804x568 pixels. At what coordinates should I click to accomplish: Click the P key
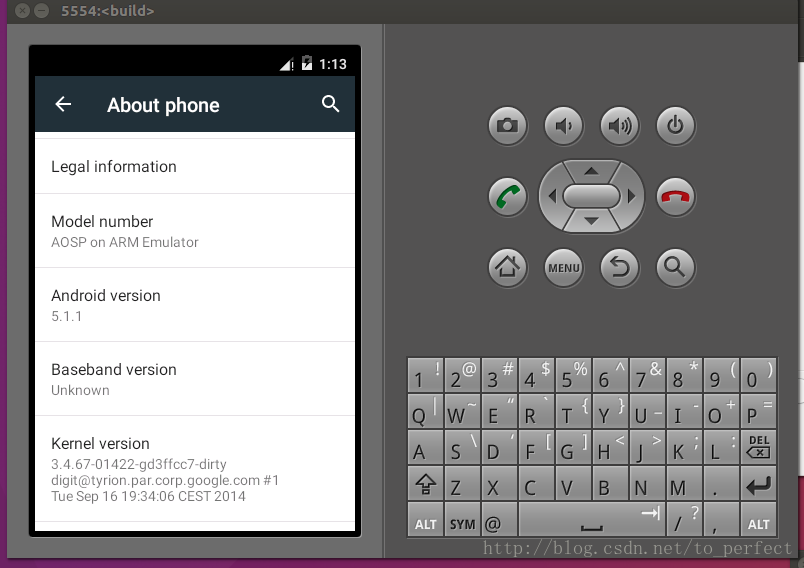758,412
